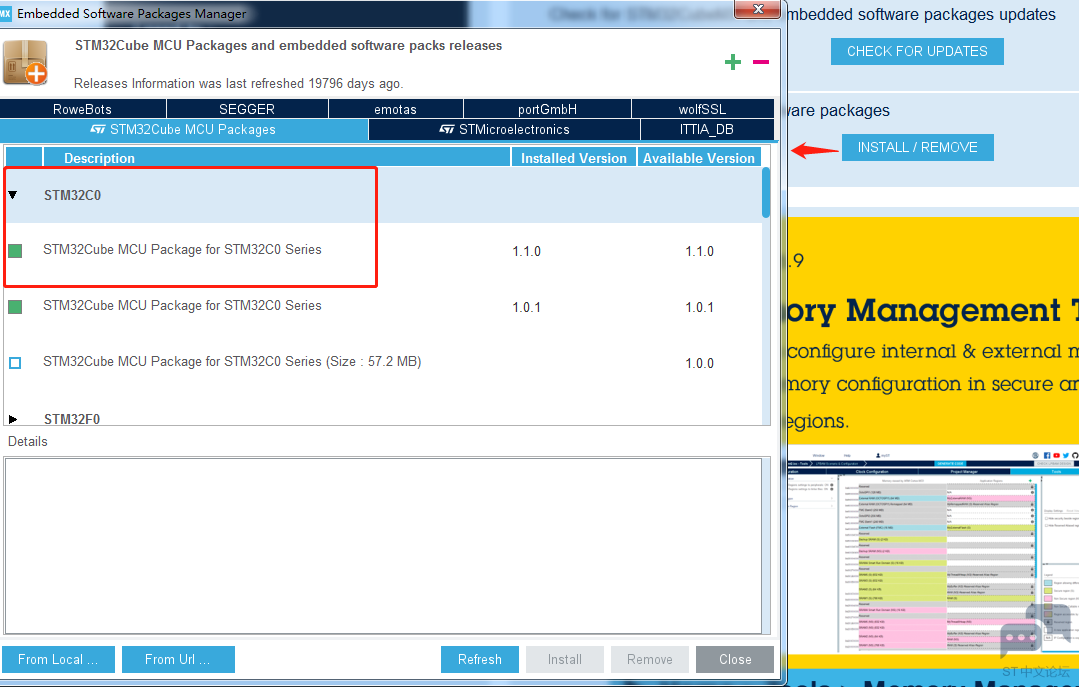The height and width of the screenshot is (687, 1079).
Task: Open the RoweBots tab
Action: pos(83,109)
